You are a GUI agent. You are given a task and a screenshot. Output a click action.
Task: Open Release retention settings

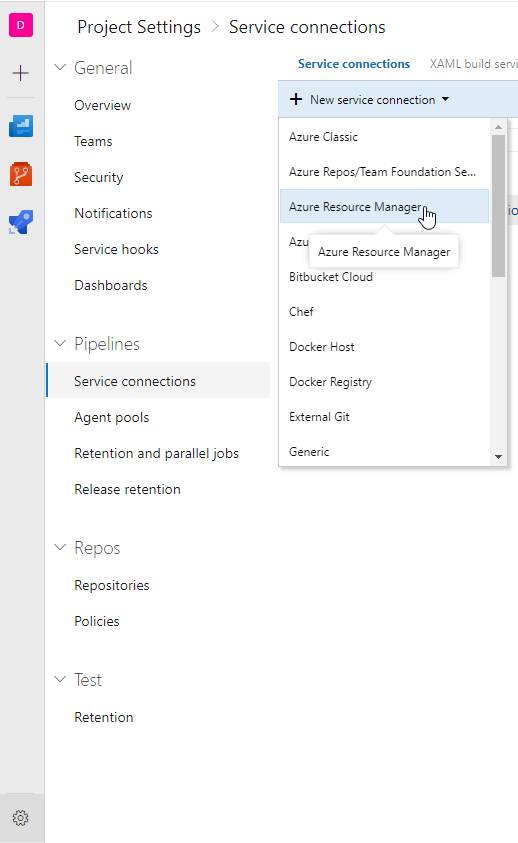[x=127, y=490]
